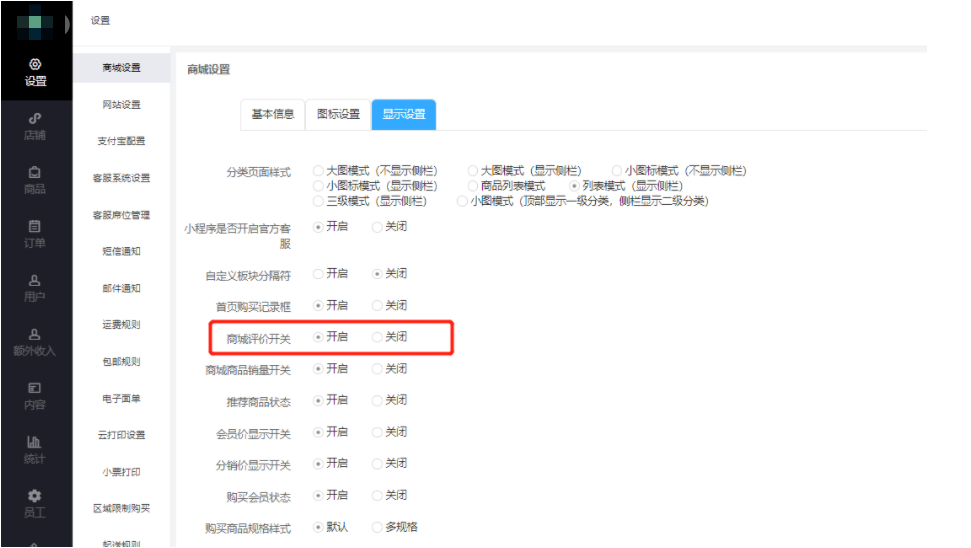Viewport: 971px width, 548px height.
Task: Open 客服系统设置 in the submenu
Action: tap(121, 178)
